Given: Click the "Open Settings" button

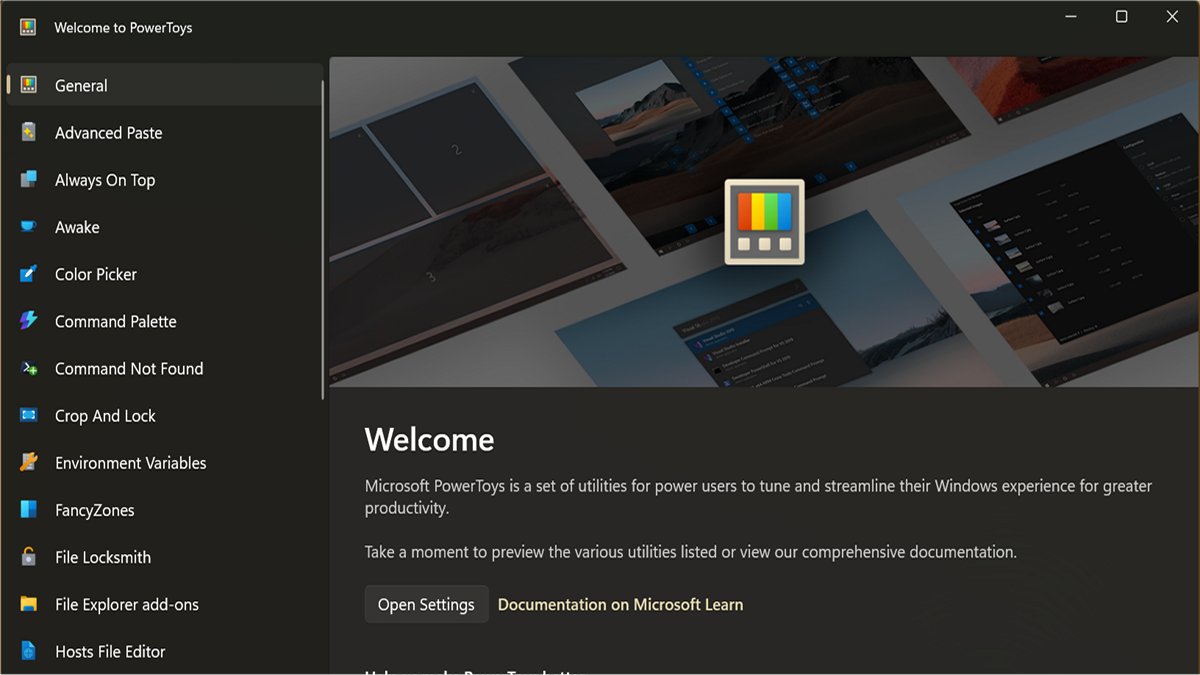Looking at the screenshot, I should point(426,603).
